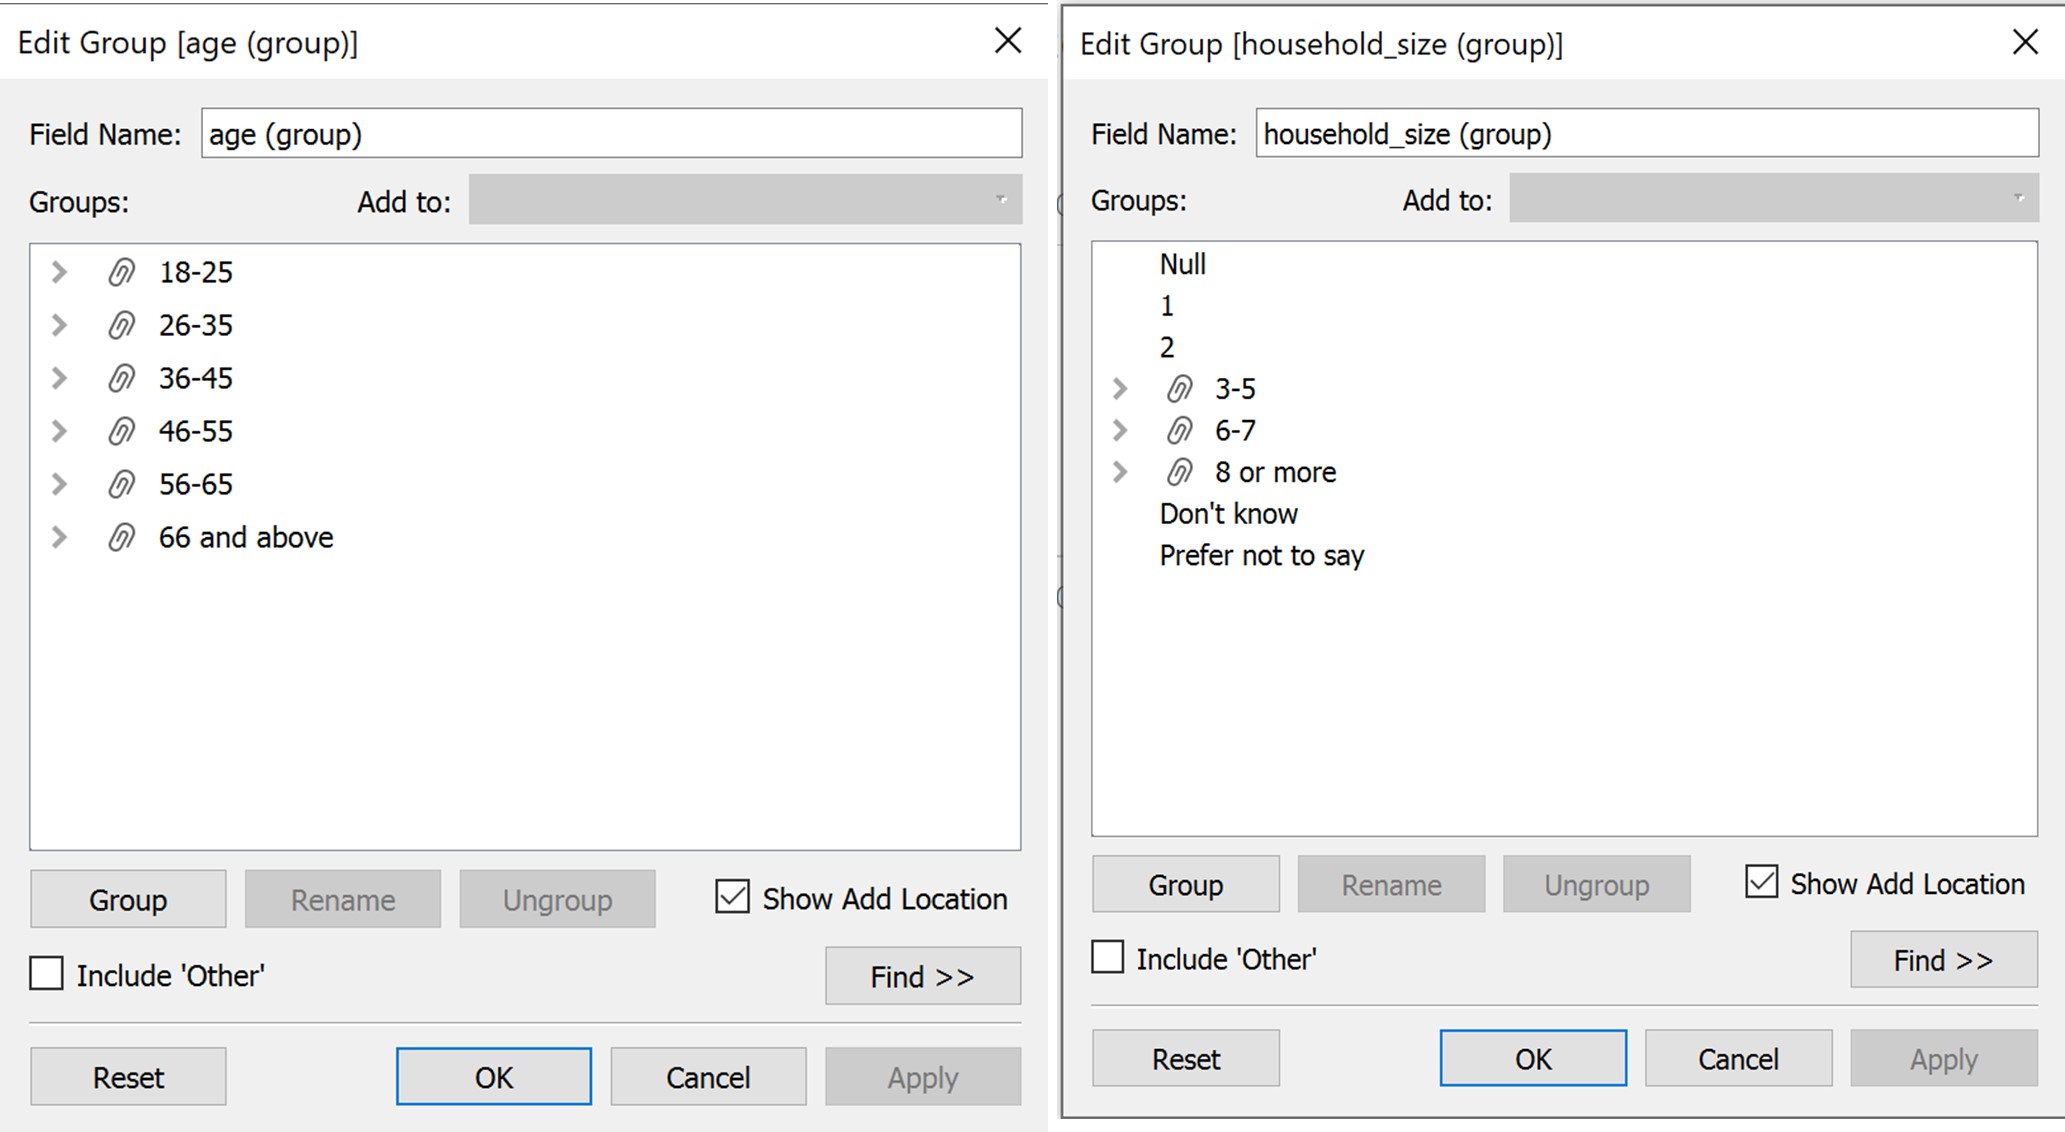Uncheck Show Add Location in household_size dialog
Image resolution: width=2065 pixels, height=1132 pixels.
point(1761,883)
